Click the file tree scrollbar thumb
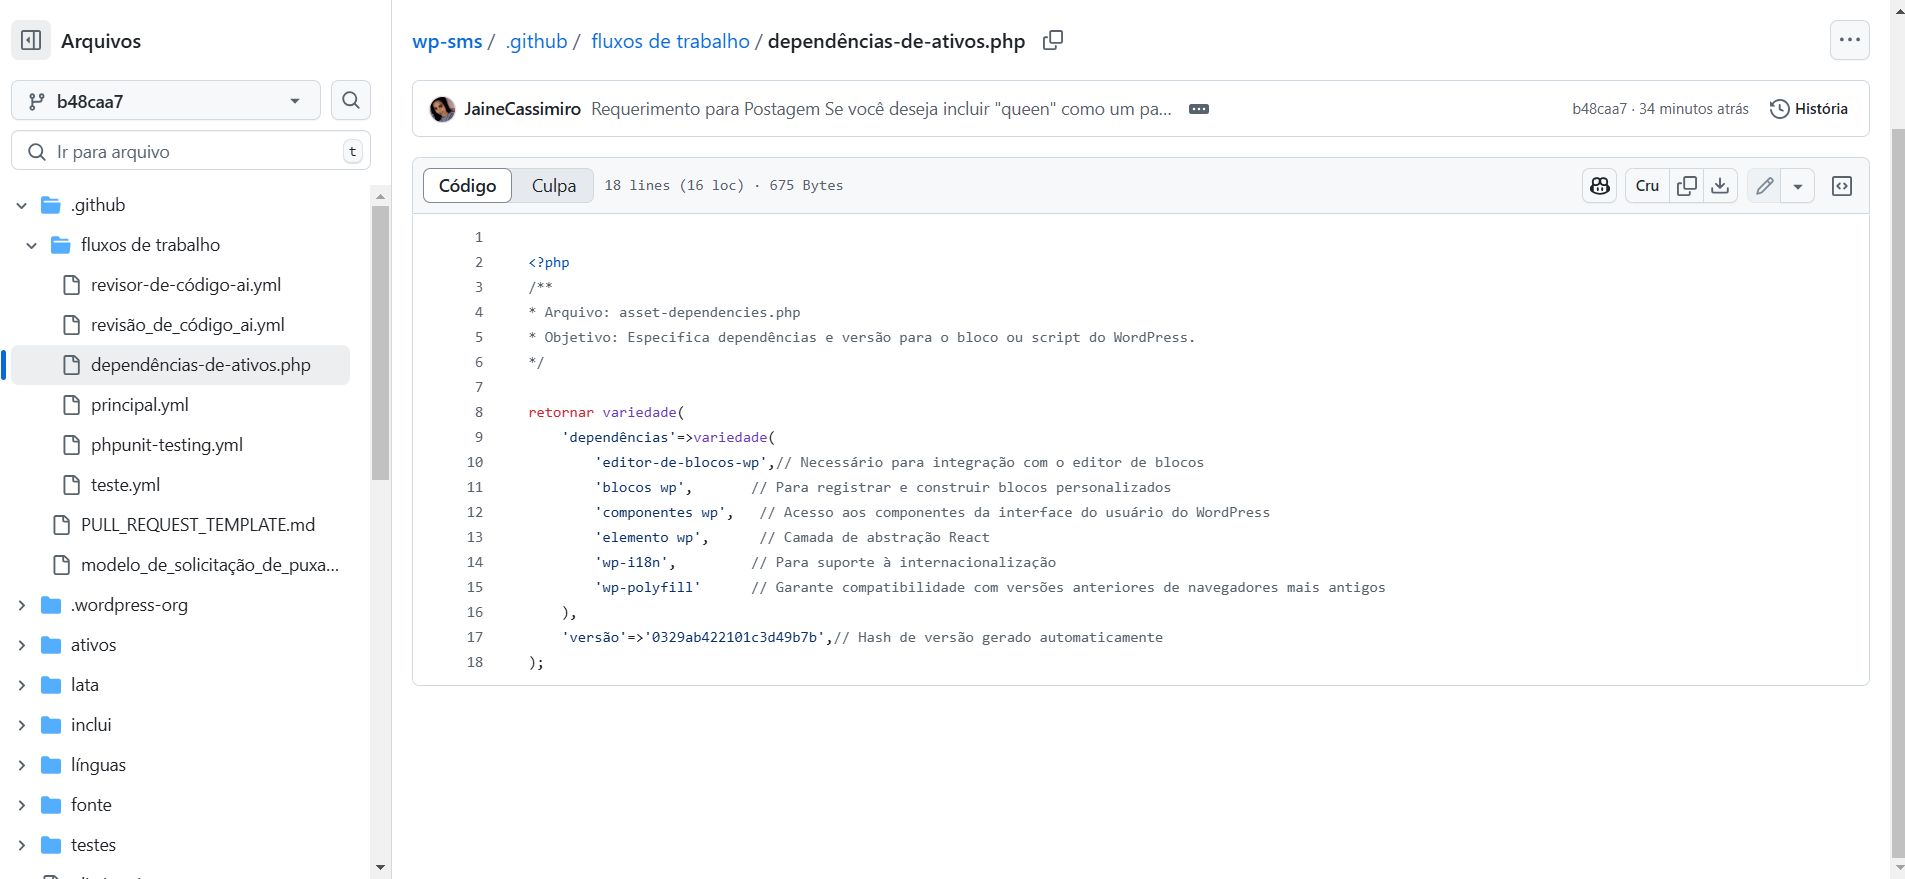 click(x=380, y=343)
